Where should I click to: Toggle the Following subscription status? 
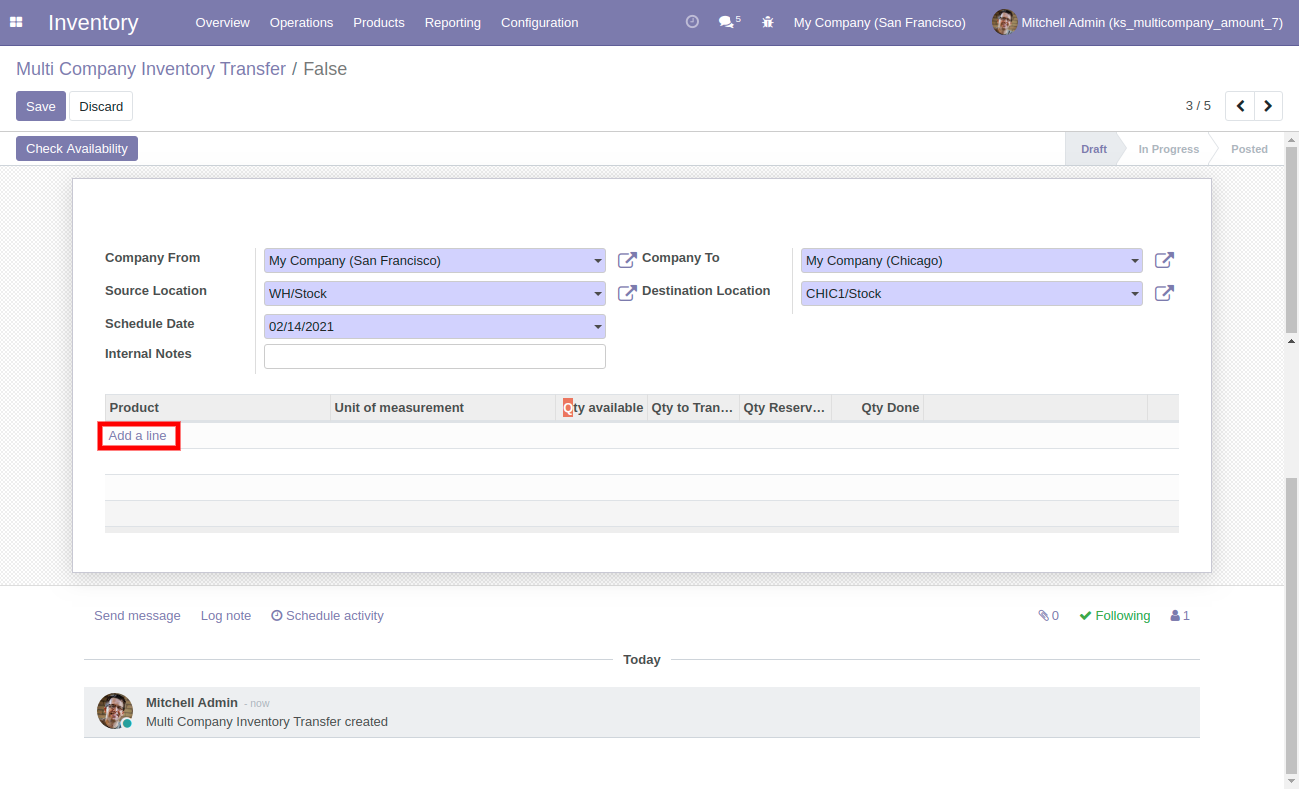click(1114, 616)
